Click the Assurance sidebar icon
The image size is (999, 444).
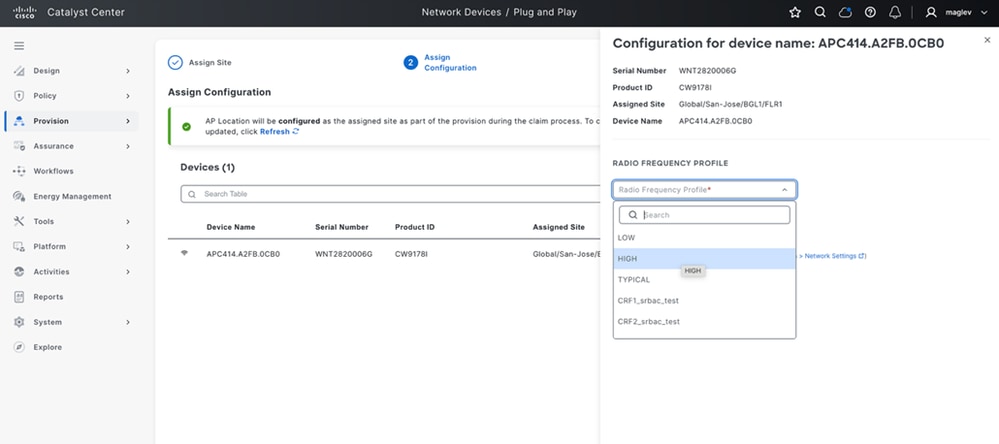[19, 146]
